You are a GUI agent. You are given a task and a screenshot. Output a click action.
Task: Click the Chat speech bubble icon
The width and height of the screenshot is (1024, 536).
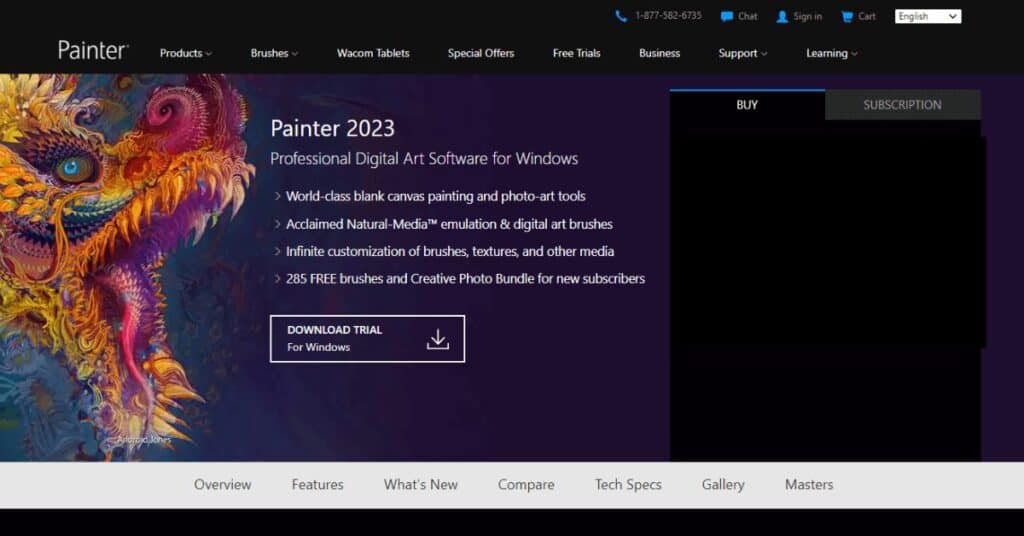726,17
